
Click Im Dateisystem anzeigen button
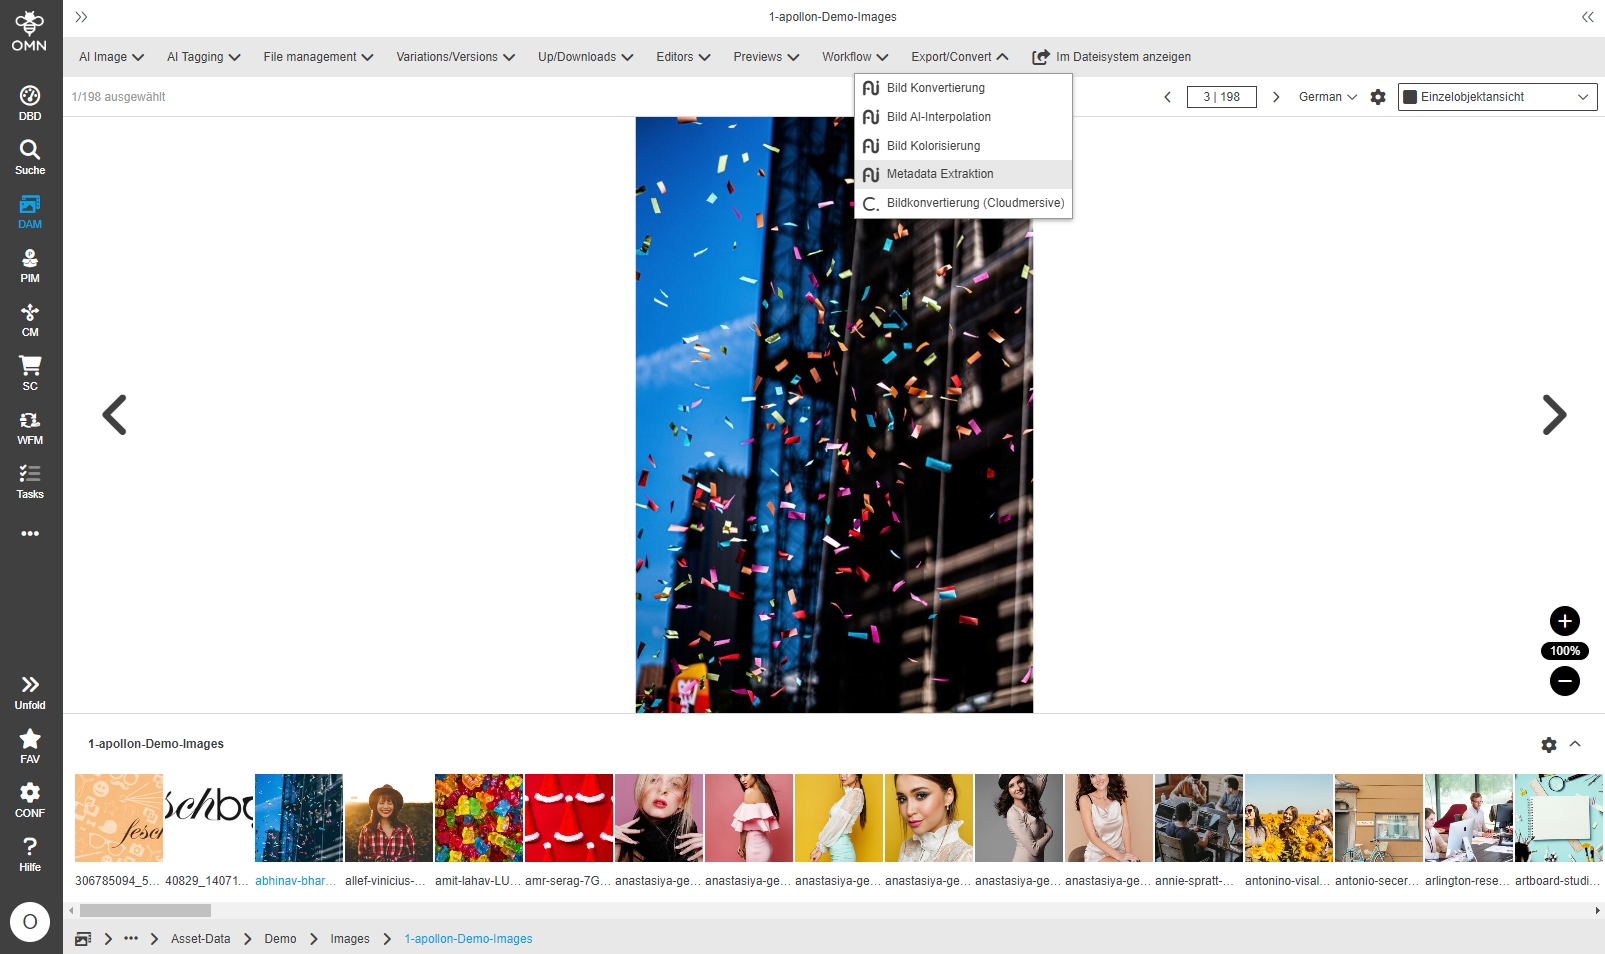click(x=1111, y=57)
